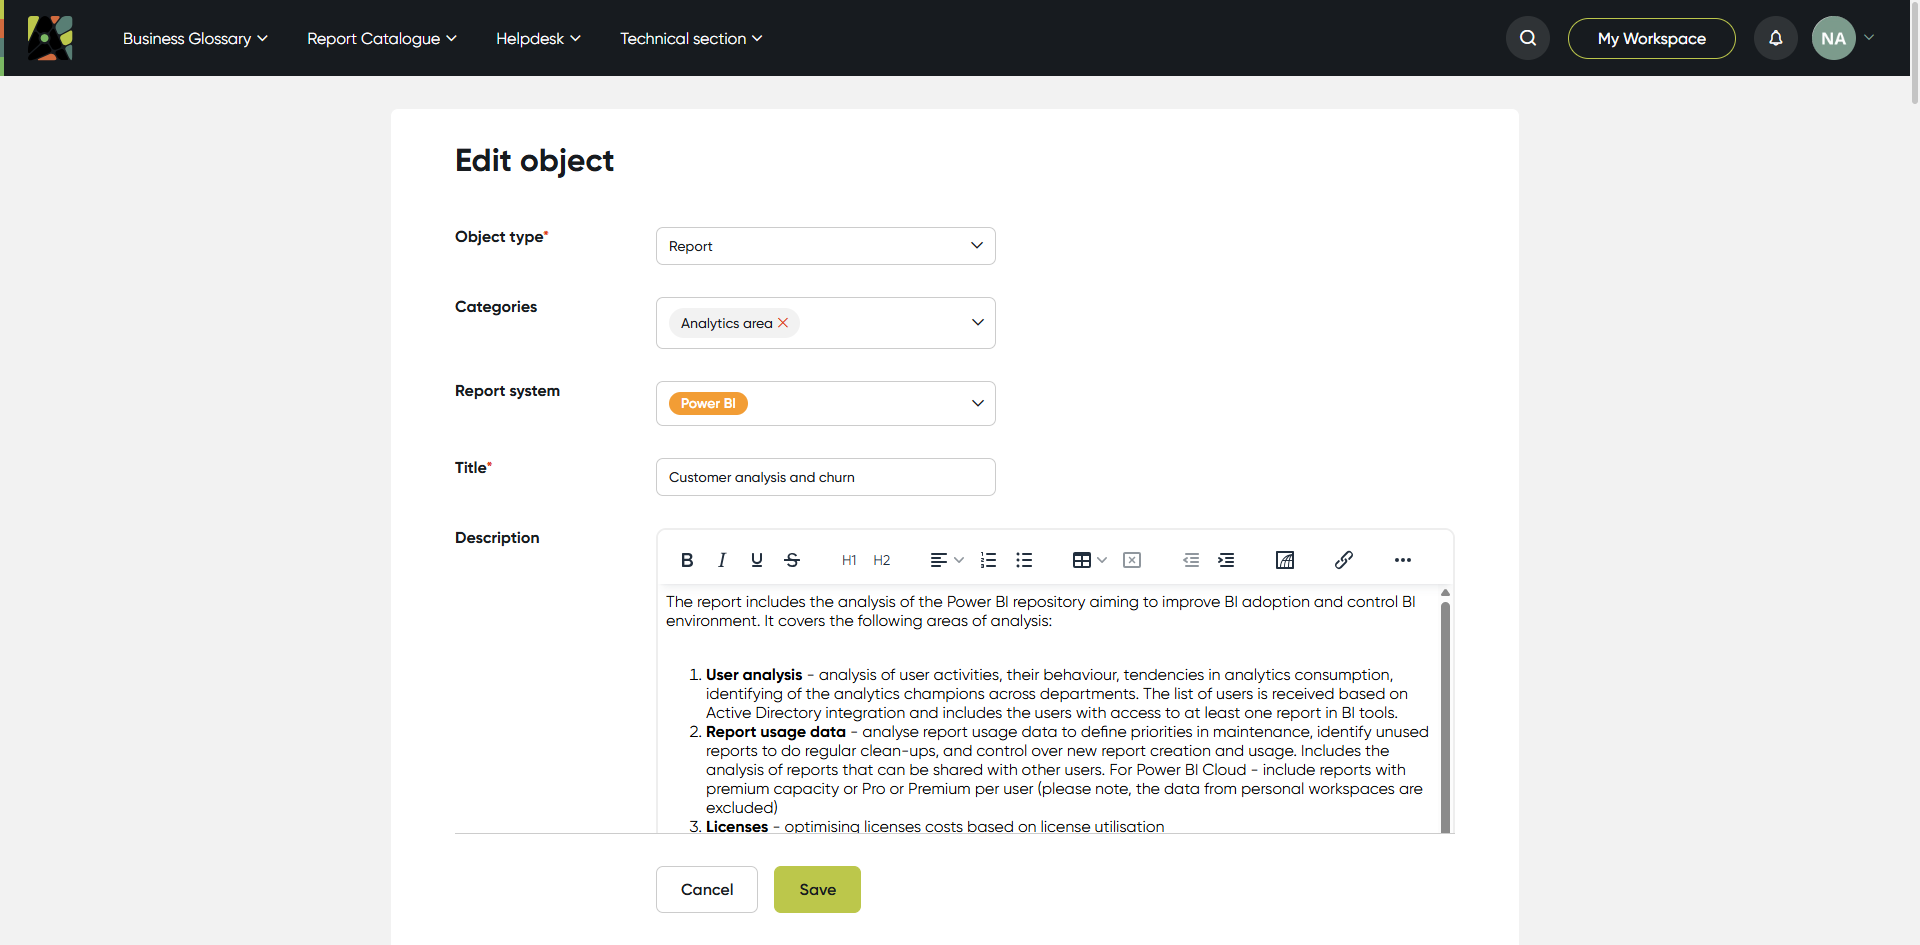
Task: Click the 'Description' field label
Action: pos(497,538)
